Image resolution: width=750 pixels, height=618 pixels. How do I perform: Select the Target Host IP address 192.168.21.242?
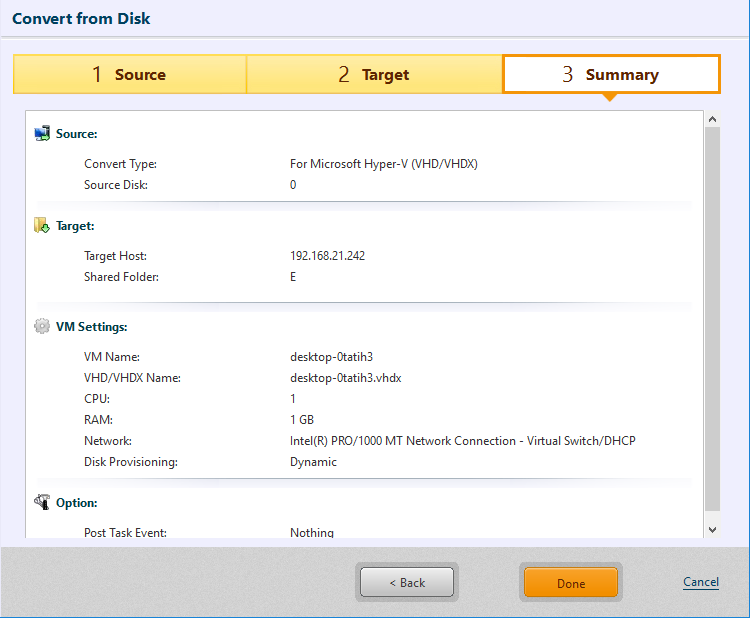tap(327, 256)
